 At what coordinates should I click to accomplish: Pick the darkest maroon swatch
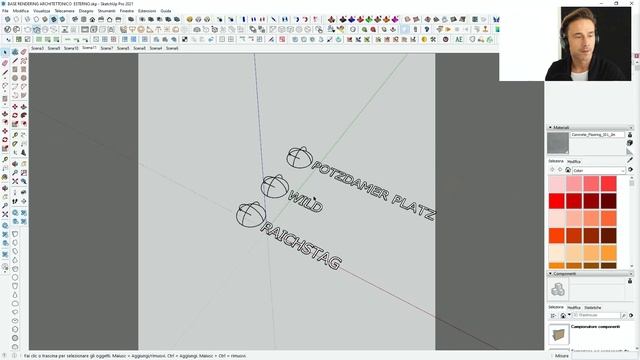(x=609, y=201)
